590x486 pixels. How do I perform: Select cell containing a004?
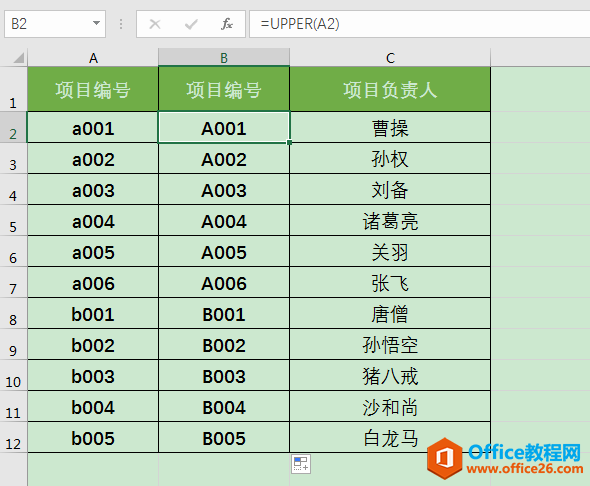tap(93, 220)
